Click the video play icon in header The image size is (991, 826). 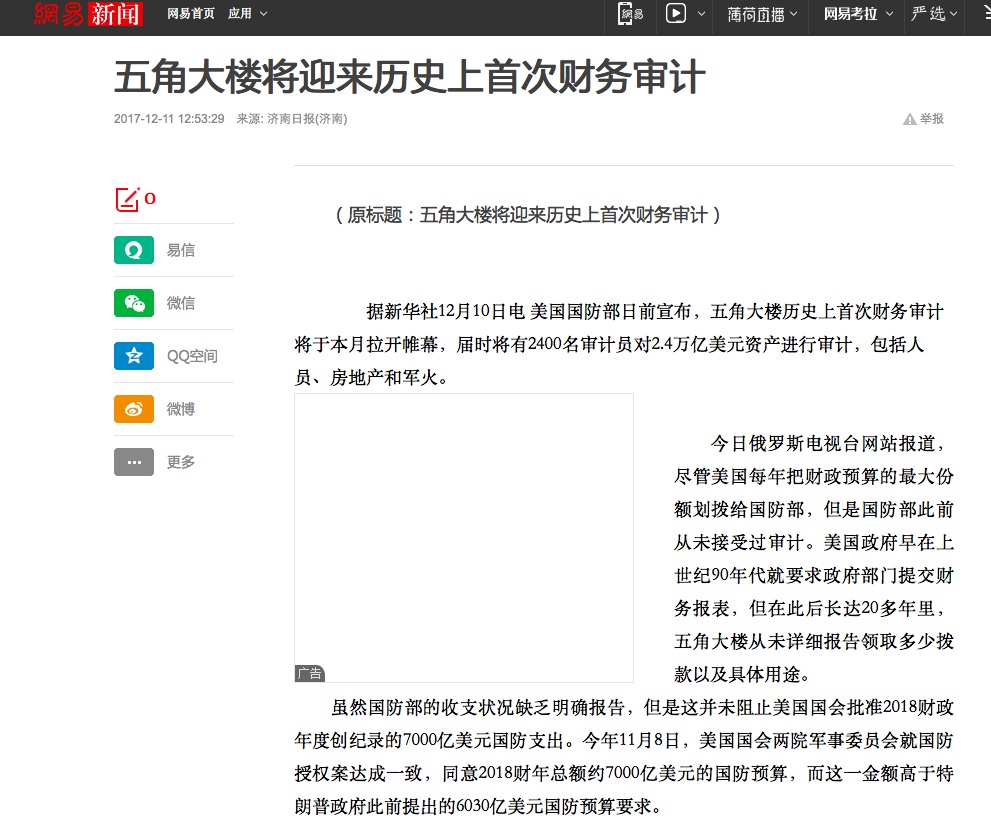pos(677,14)
